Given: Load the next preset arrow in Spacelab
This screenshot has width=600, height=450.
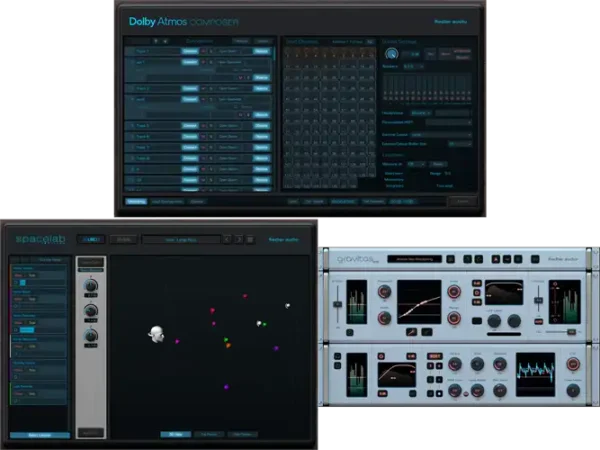Looking at the screenshot, I should pos(238,240).
